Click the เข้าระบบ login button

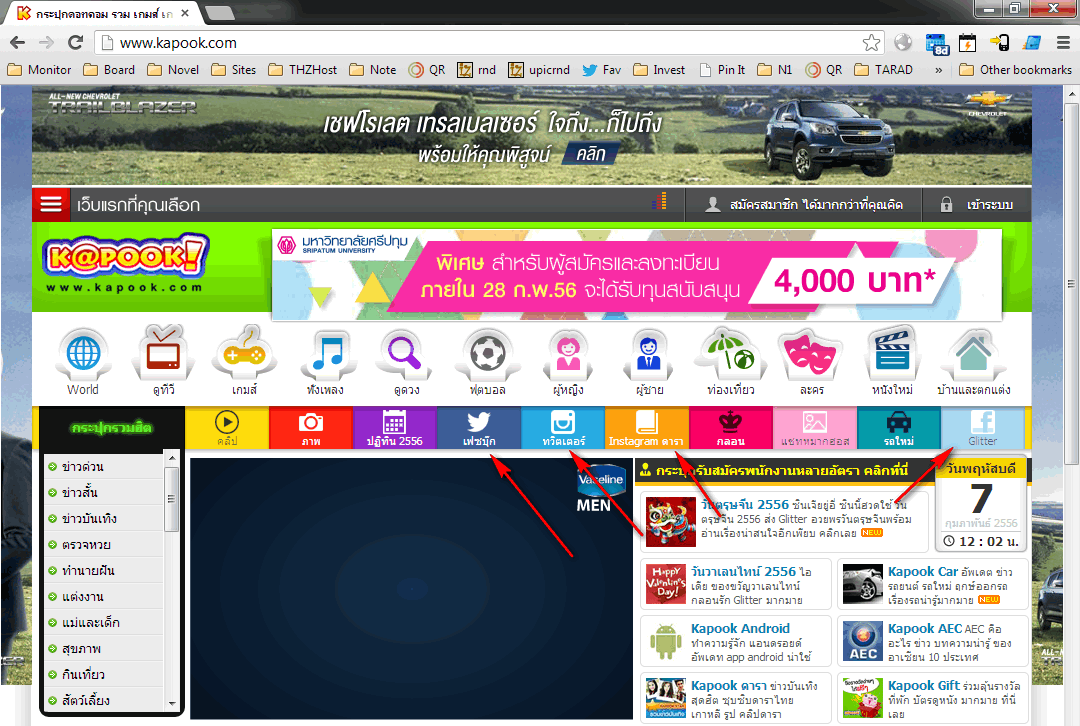[977, 205]
